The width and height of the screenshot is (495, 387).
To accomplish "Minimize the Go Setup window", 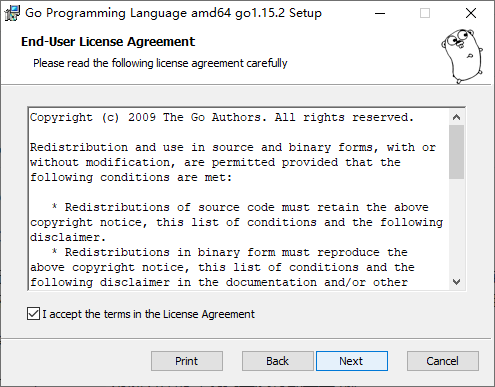I will pos(380,13).
